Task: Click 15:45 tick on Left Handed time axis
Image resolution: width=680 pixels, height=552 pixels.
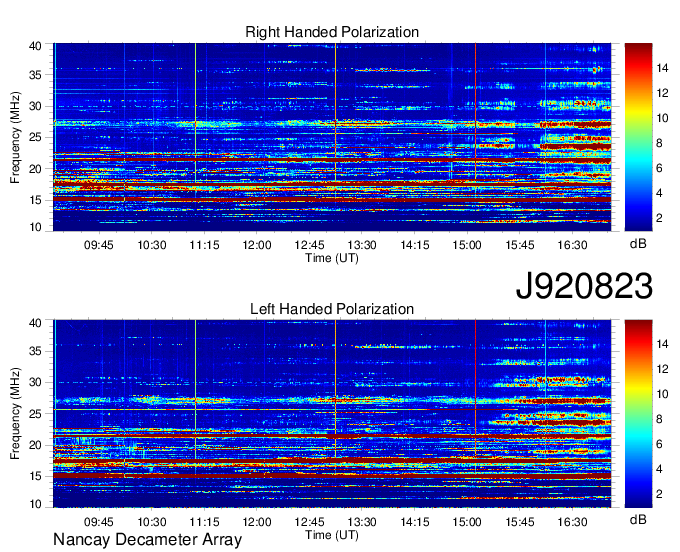Action: 520,522
